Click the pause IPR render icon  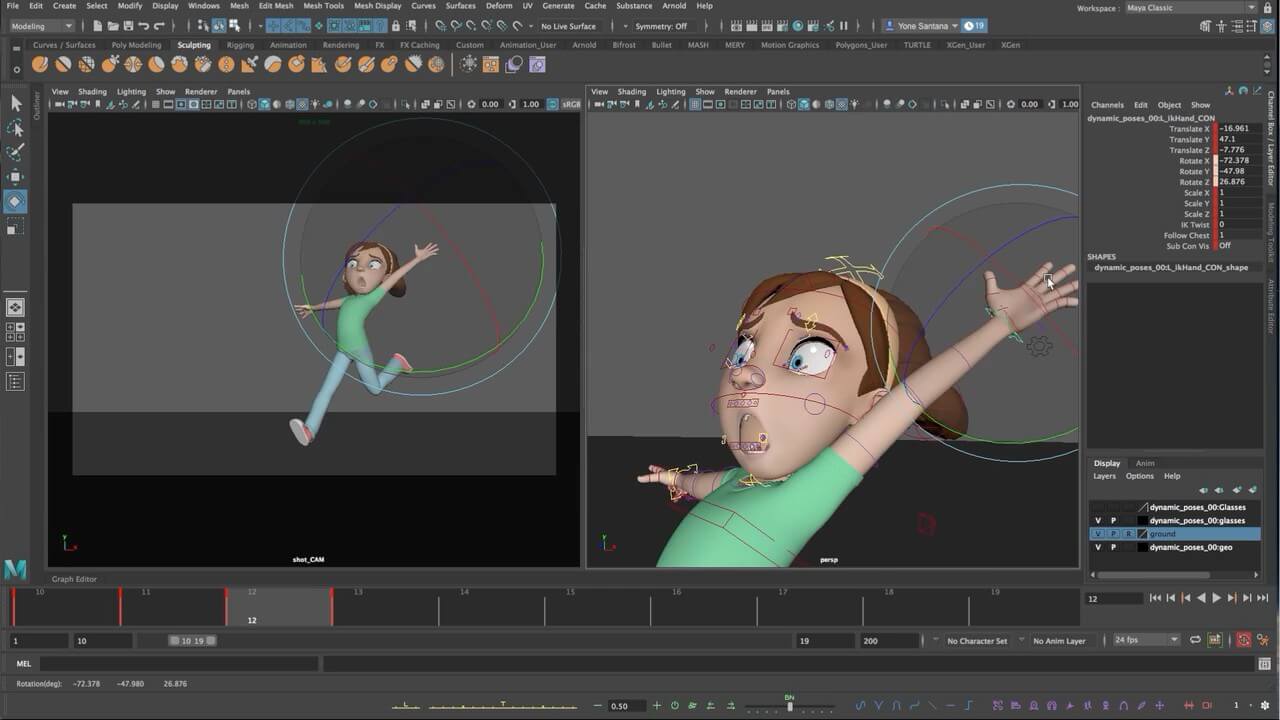843,26
